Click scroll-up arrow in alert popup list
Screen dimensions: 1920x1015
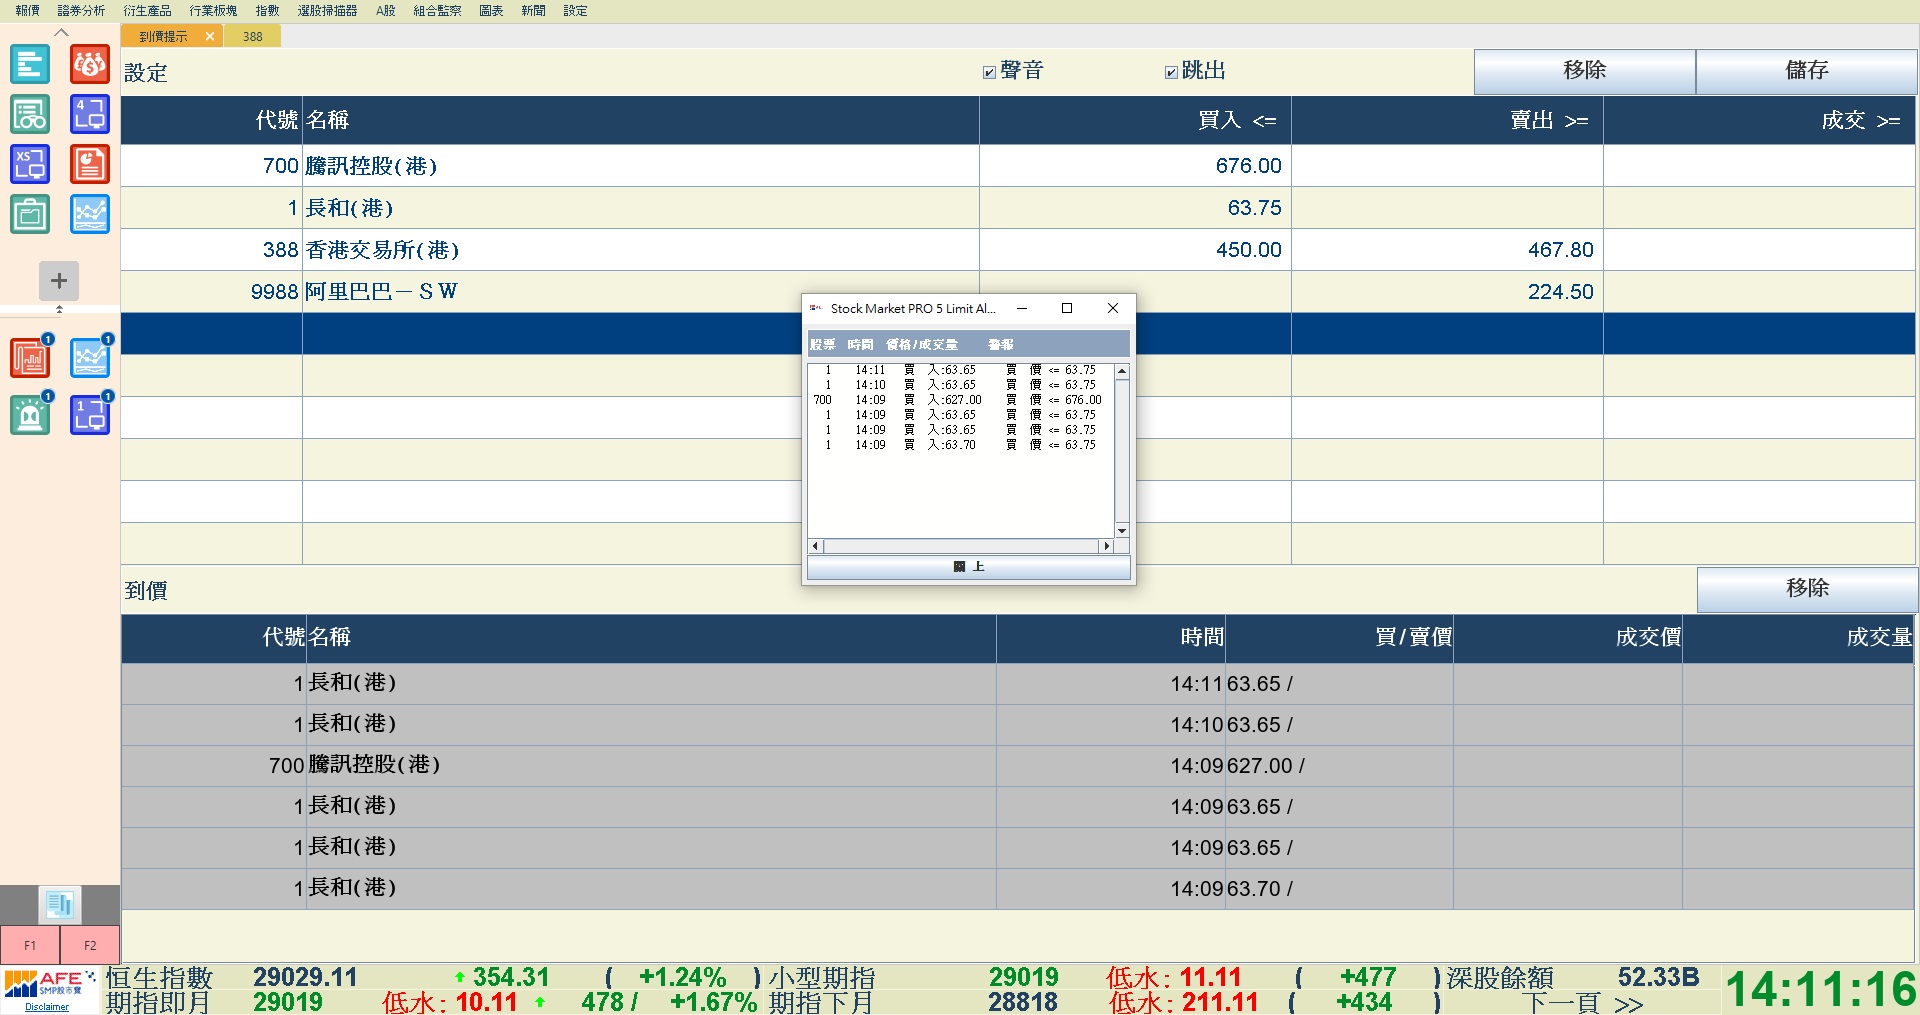click(x=1122, y=371)
